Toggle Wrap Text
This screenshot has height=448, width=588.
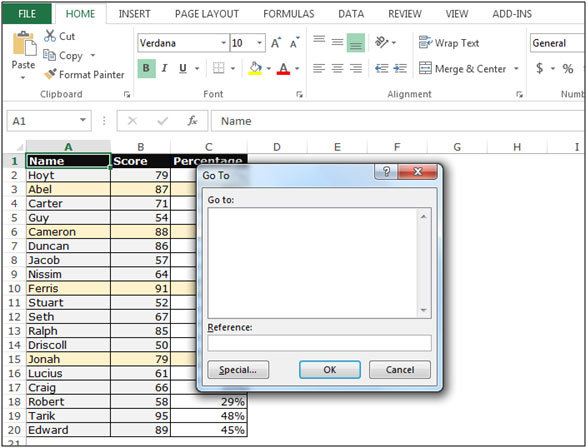(448, 43)
